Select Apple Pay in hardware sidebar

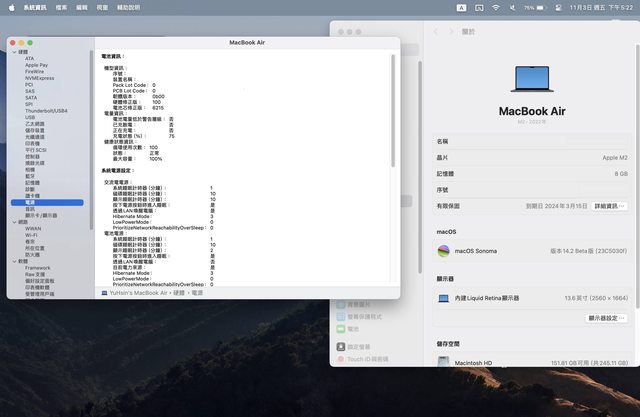tap(38, 65)
